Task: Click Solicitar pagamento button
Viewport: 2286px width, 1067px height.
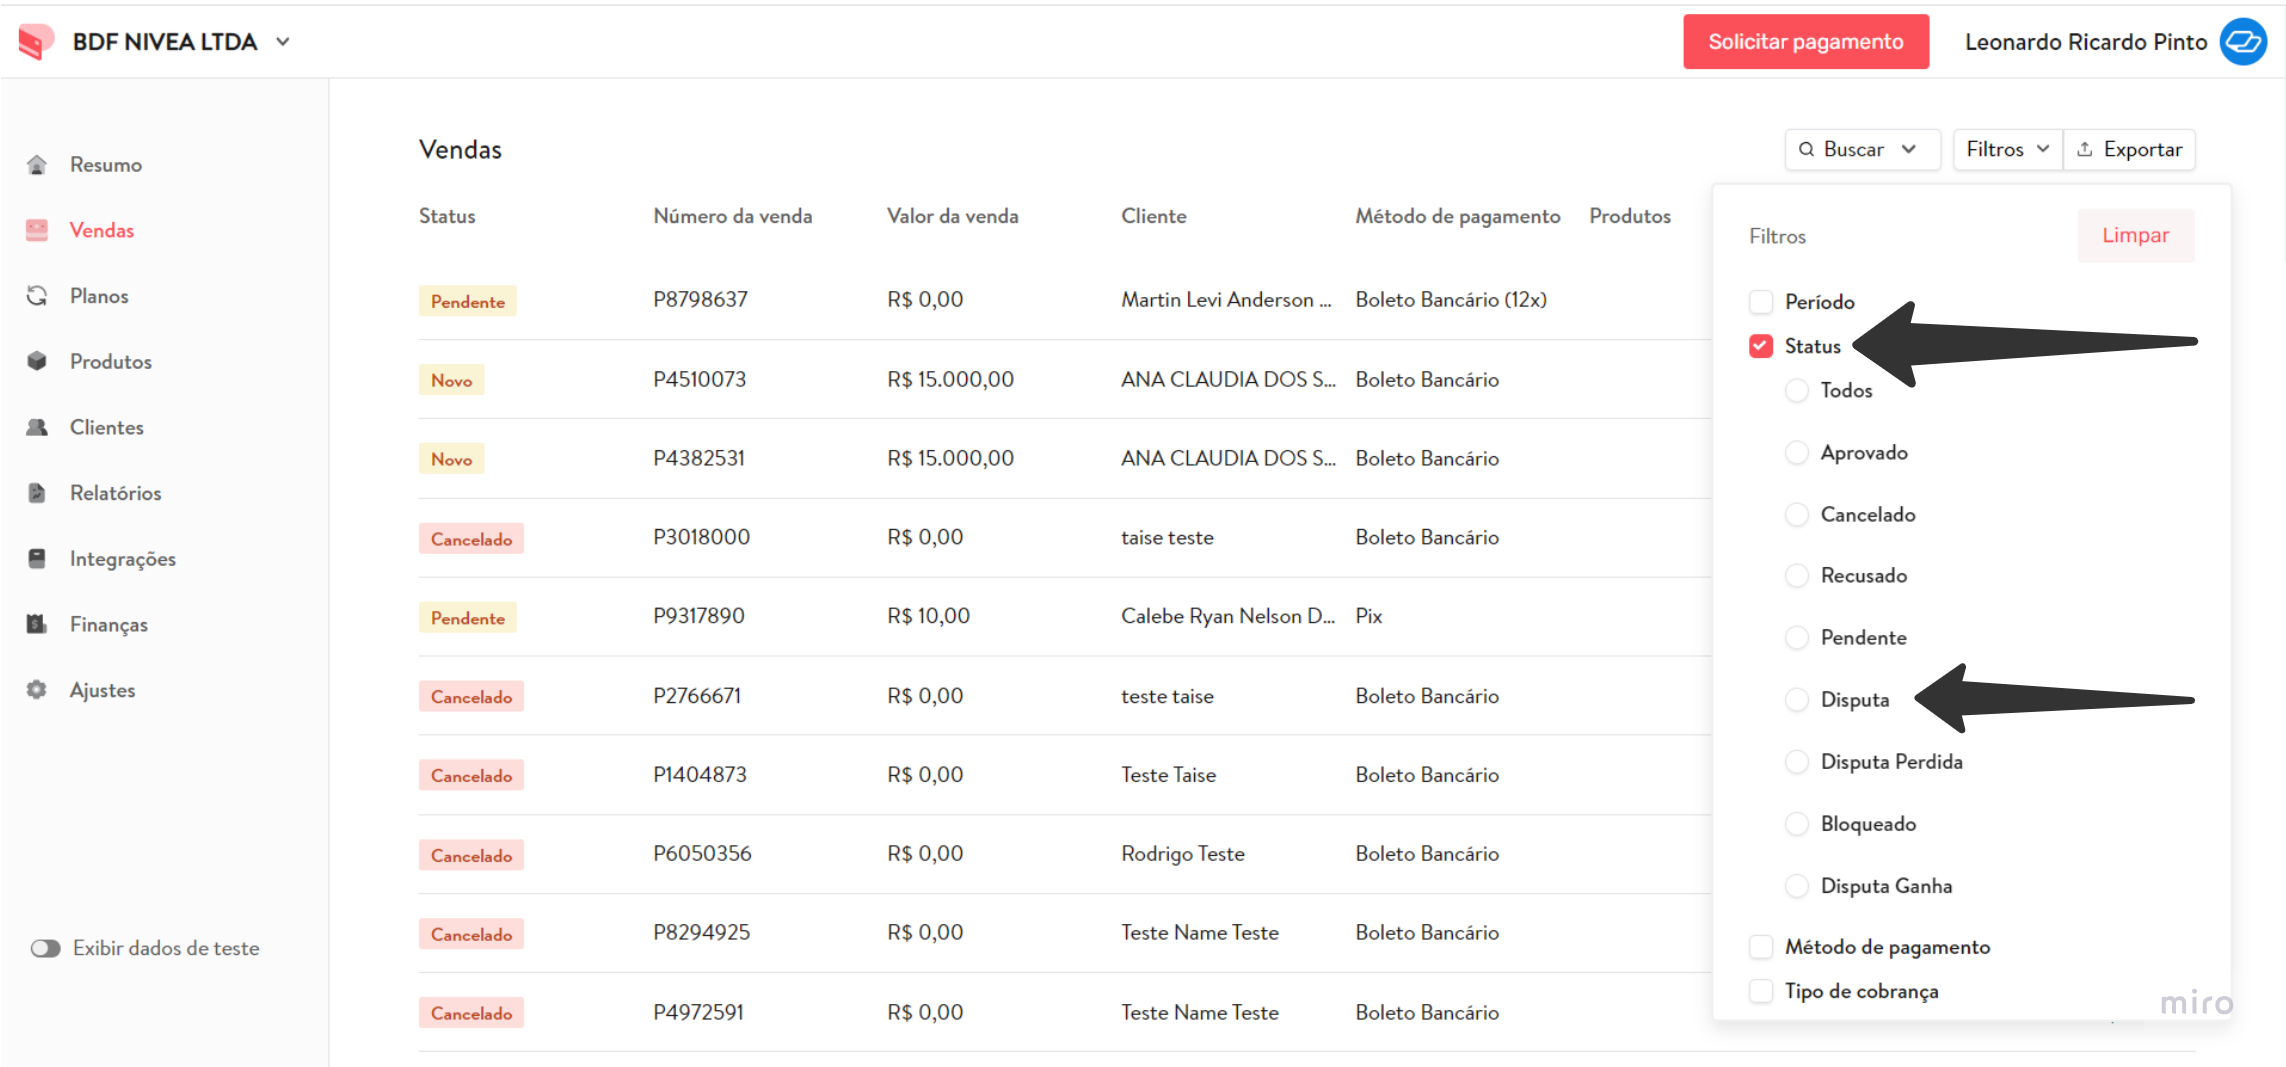Action: pos(1806,42)
